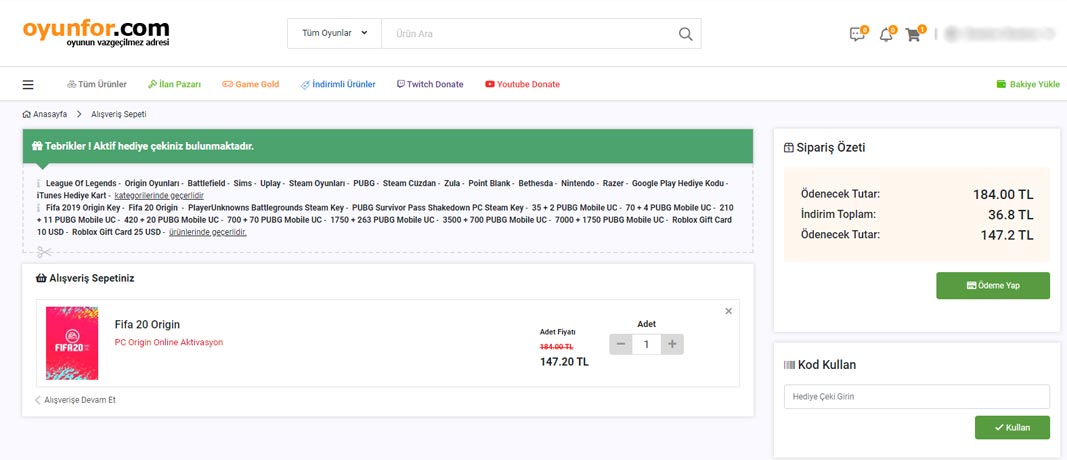Remove Fifa 20 from cart with X
This screenshot has height=460, width=1067.
pos(729,311)
